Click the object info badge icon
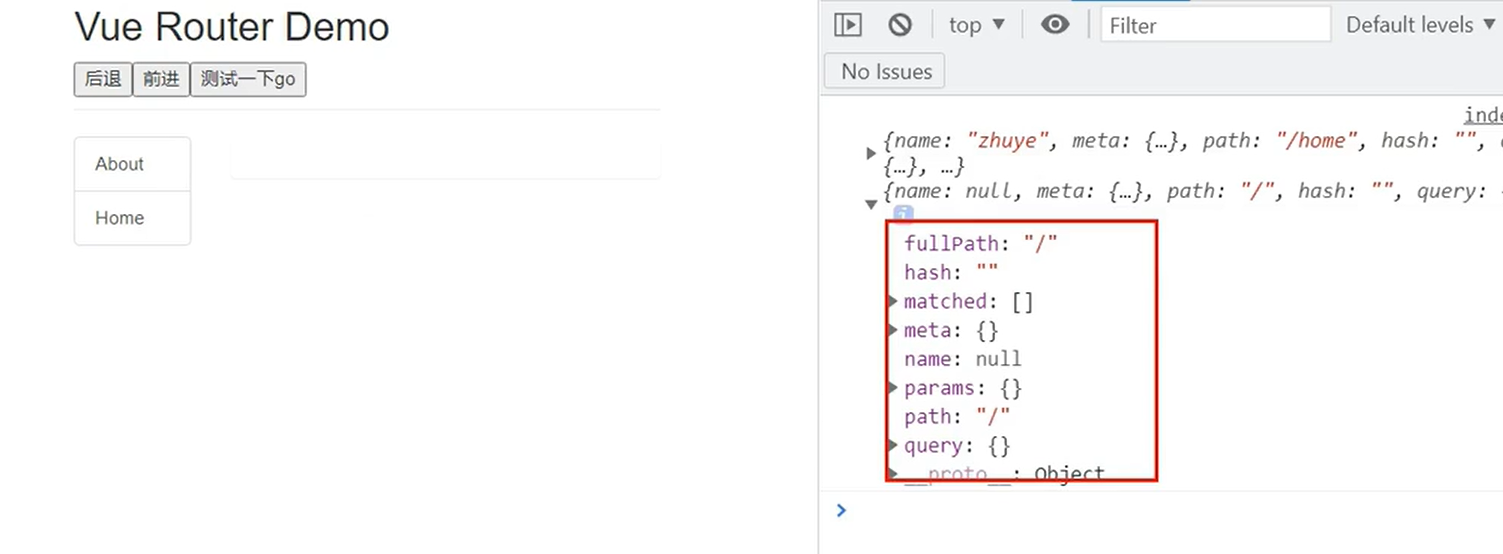 903,212
